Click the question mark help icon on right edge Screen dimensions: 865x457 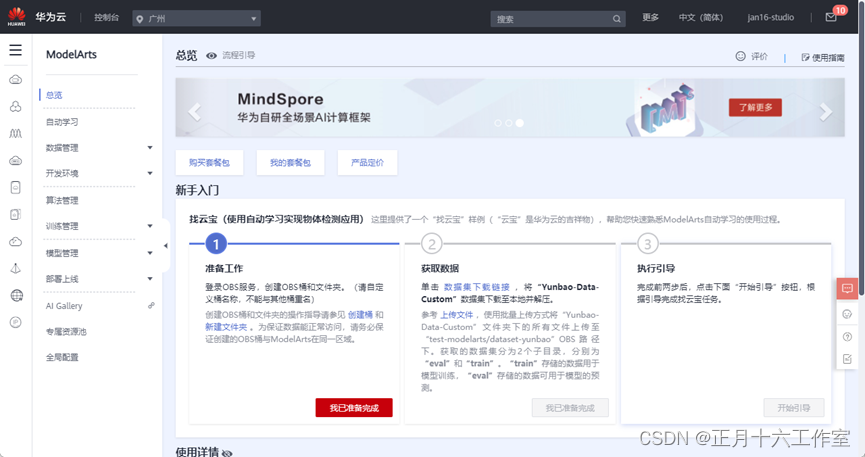847,337
